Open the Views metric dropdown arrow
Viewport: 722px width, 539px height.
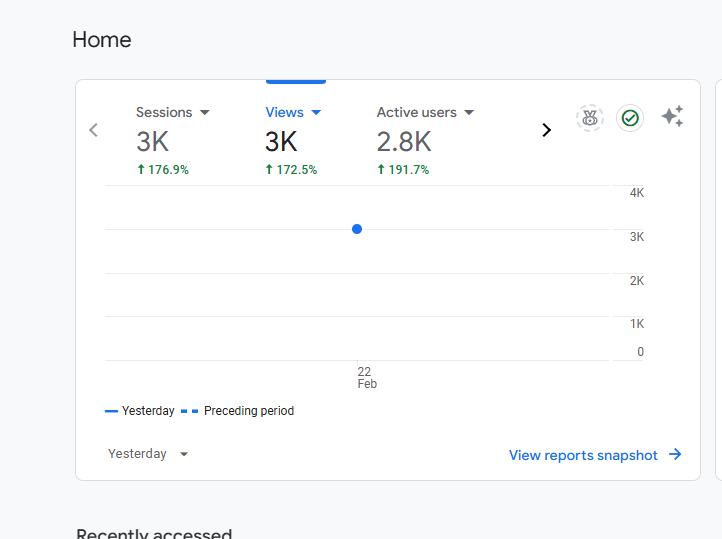(x=317, y=113)
